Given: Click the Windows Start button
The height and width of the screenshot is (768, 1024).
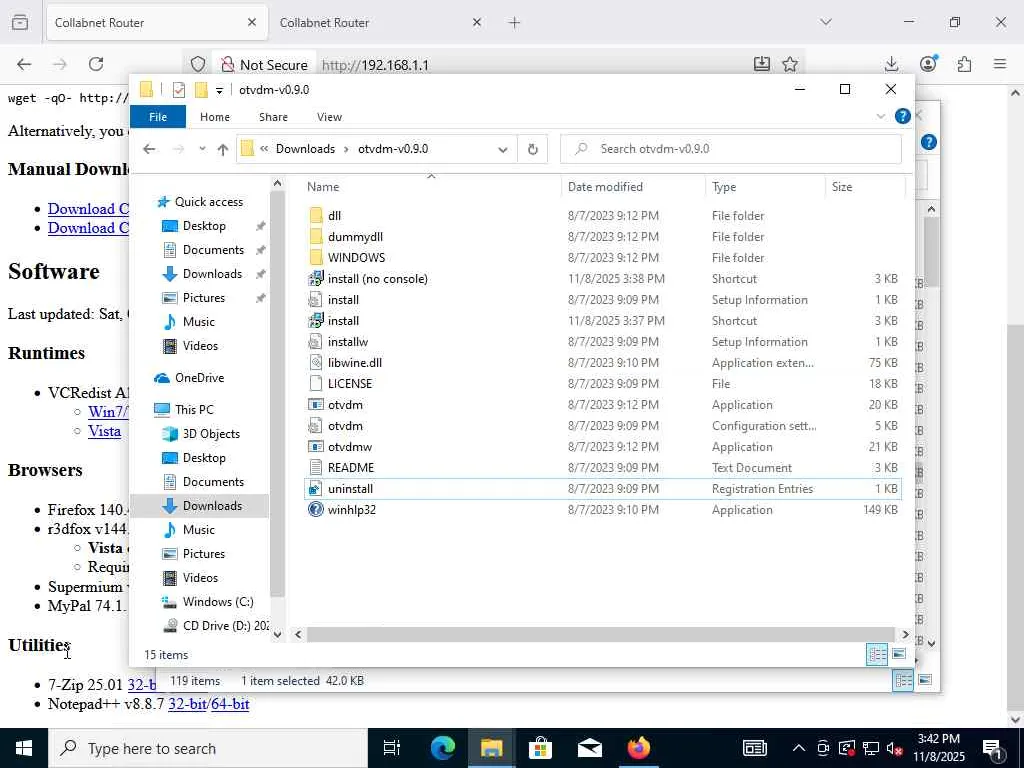Looking at the screenshot, I should pos(24,748).
